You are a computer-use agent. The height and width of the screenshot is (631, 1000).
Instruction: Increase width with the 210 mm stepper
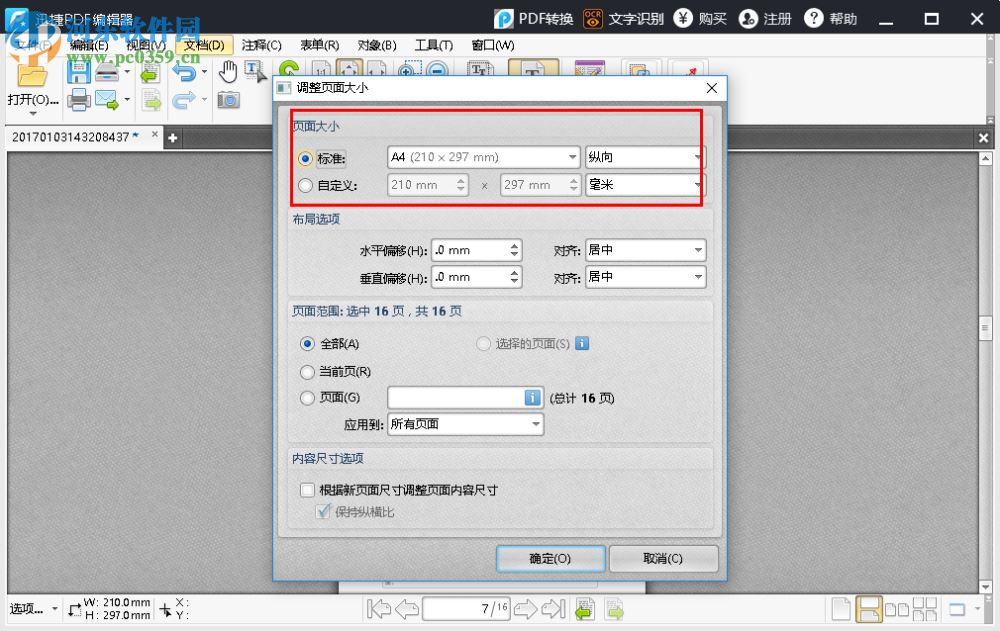[x=461, y=180]
